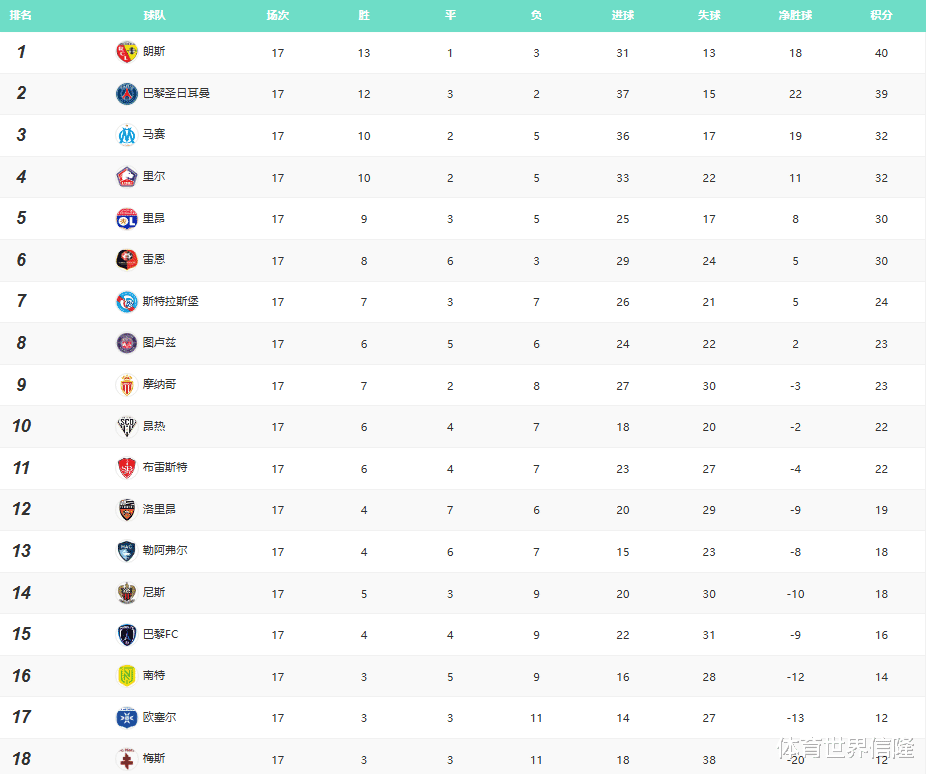Image resolution: width=926 pixels, height=774 pixels.
Task: Select the 净胜球 goal difference header
Action: (795, 16)
